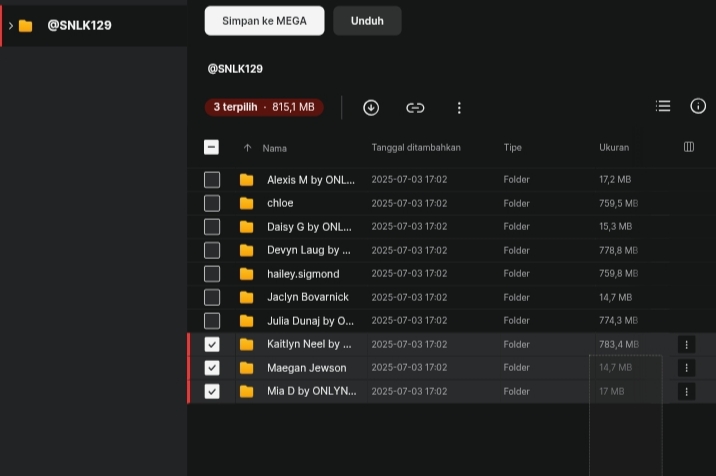Click the folder icon of chloe
Screen dimensions: 716x476
click(247, 203)
